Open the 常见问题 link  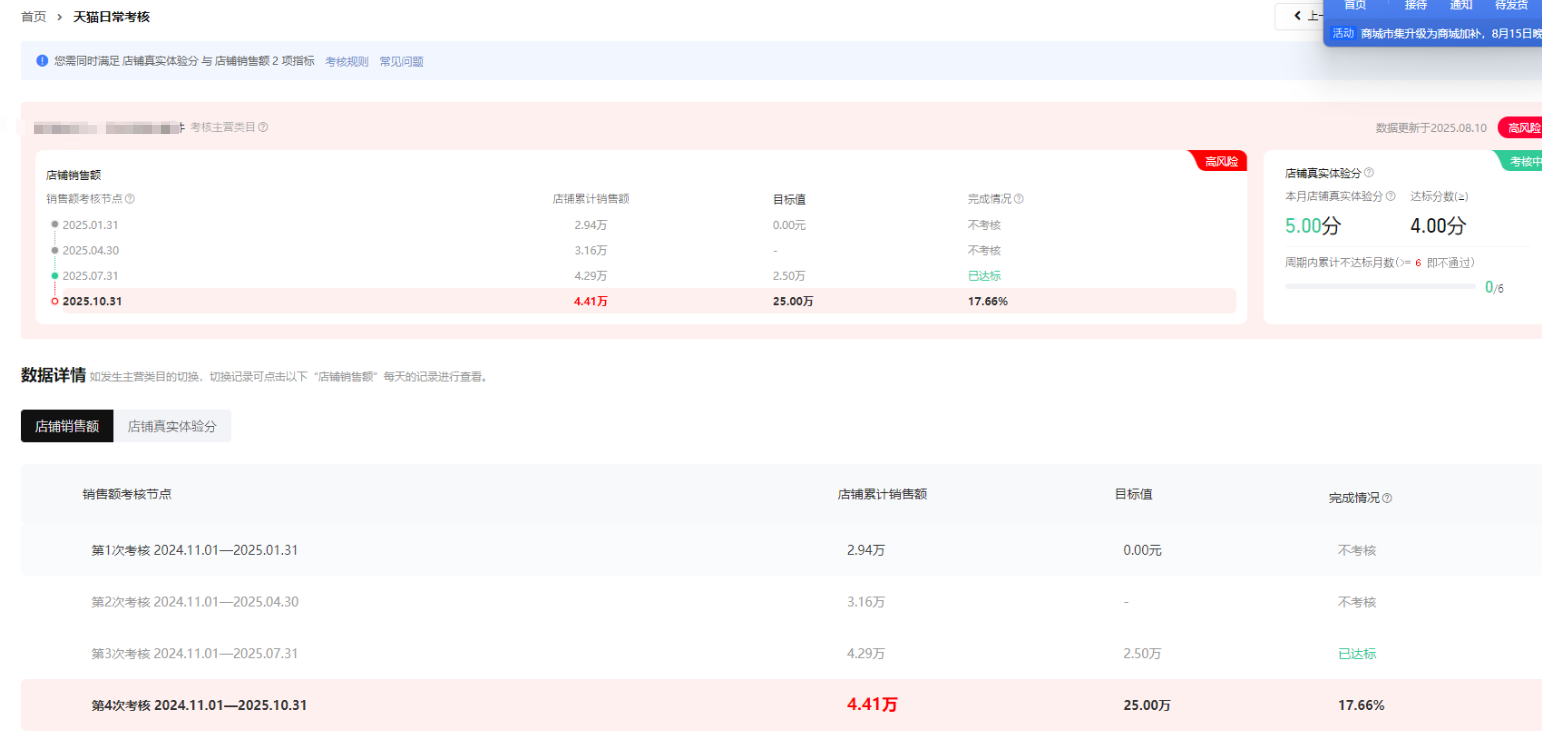401,62
